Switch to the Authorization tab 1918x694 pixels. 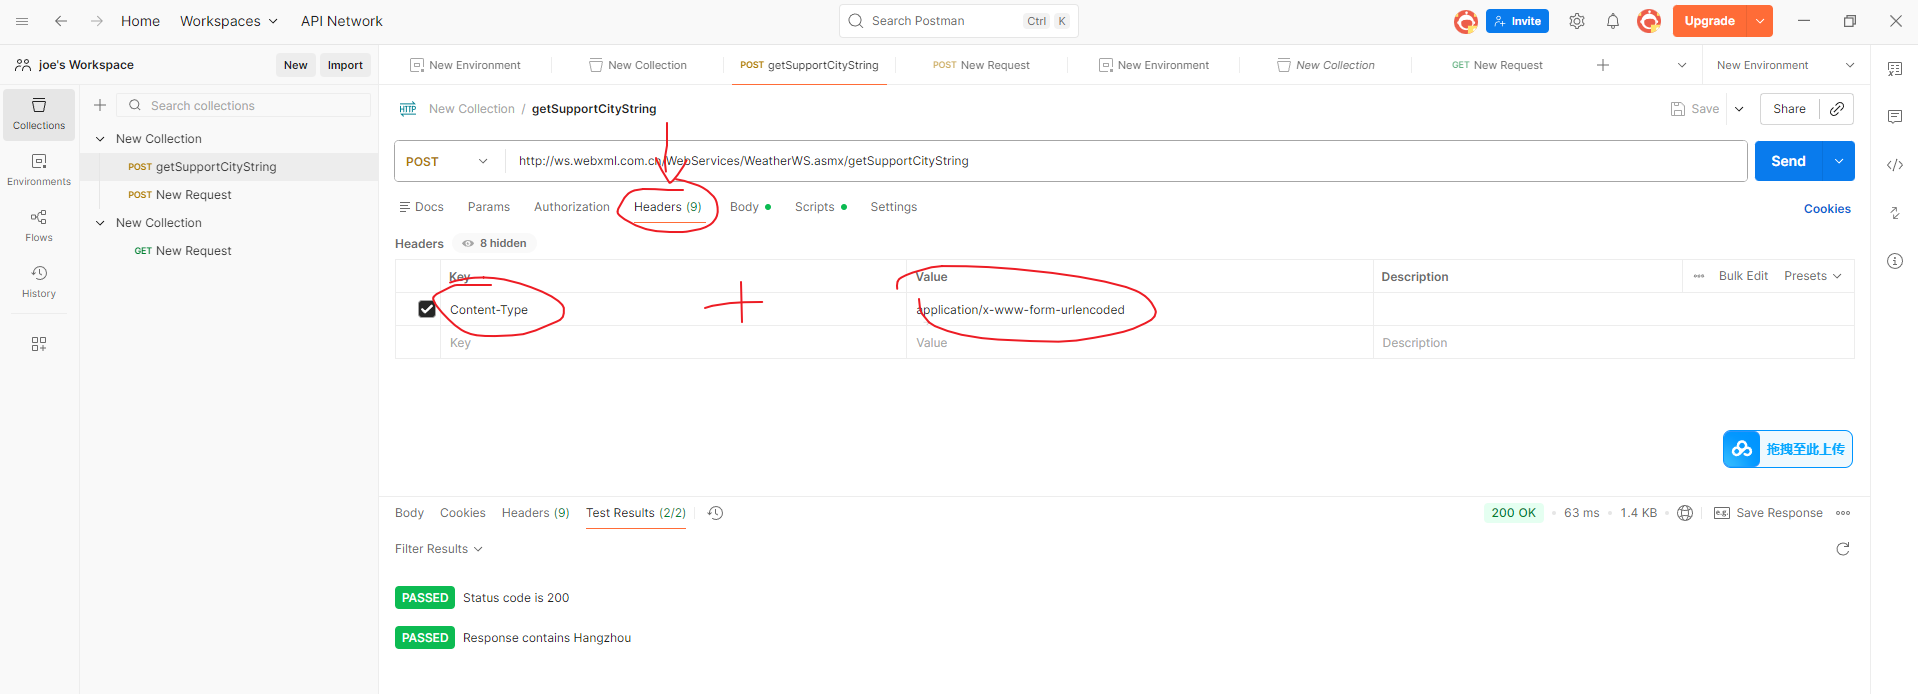572,207
